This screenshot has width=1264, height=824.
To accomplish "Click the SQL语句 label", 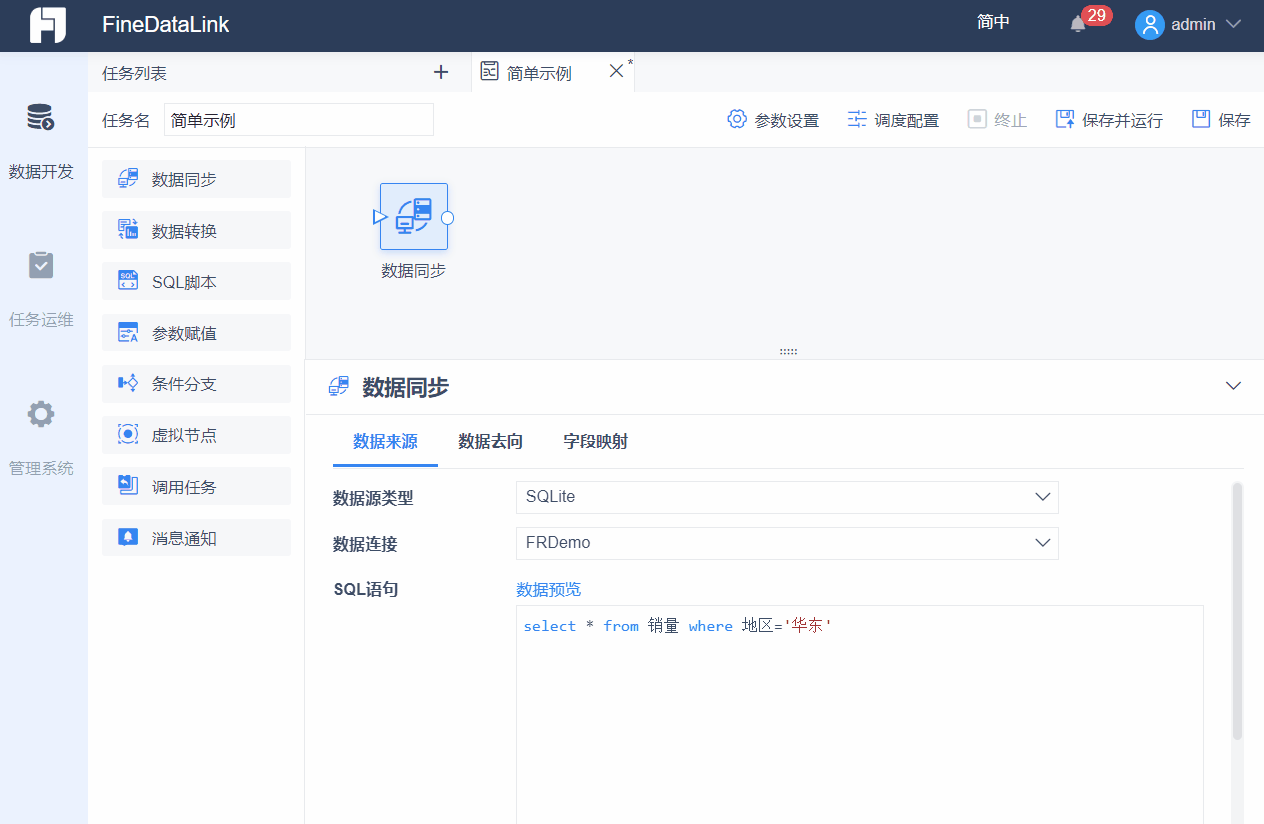I will [x=366, y=590].
